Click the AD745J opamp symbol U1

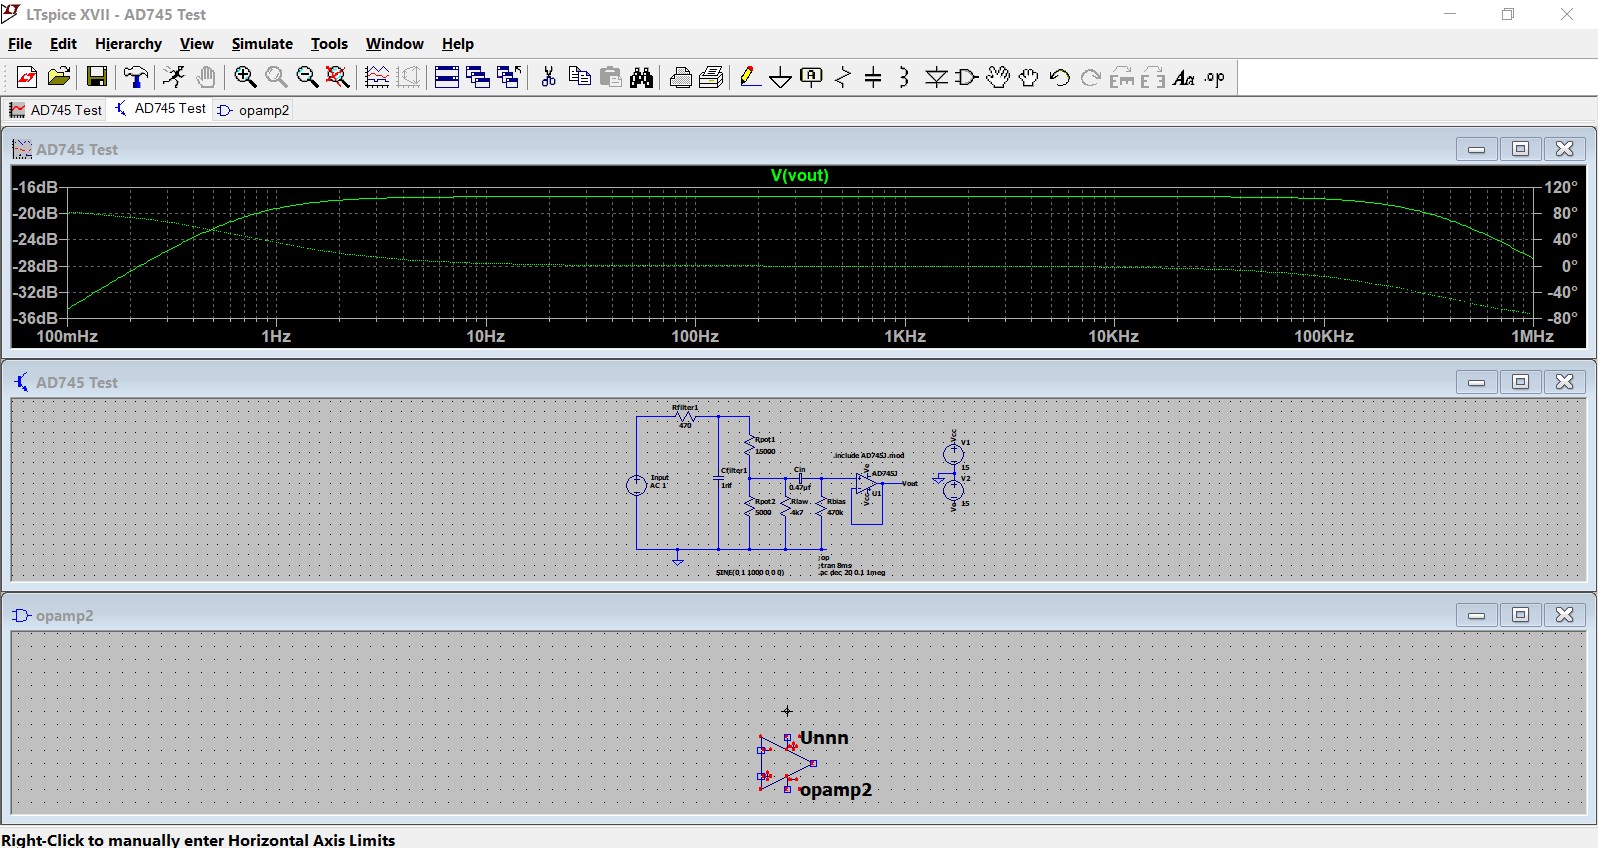866,484
